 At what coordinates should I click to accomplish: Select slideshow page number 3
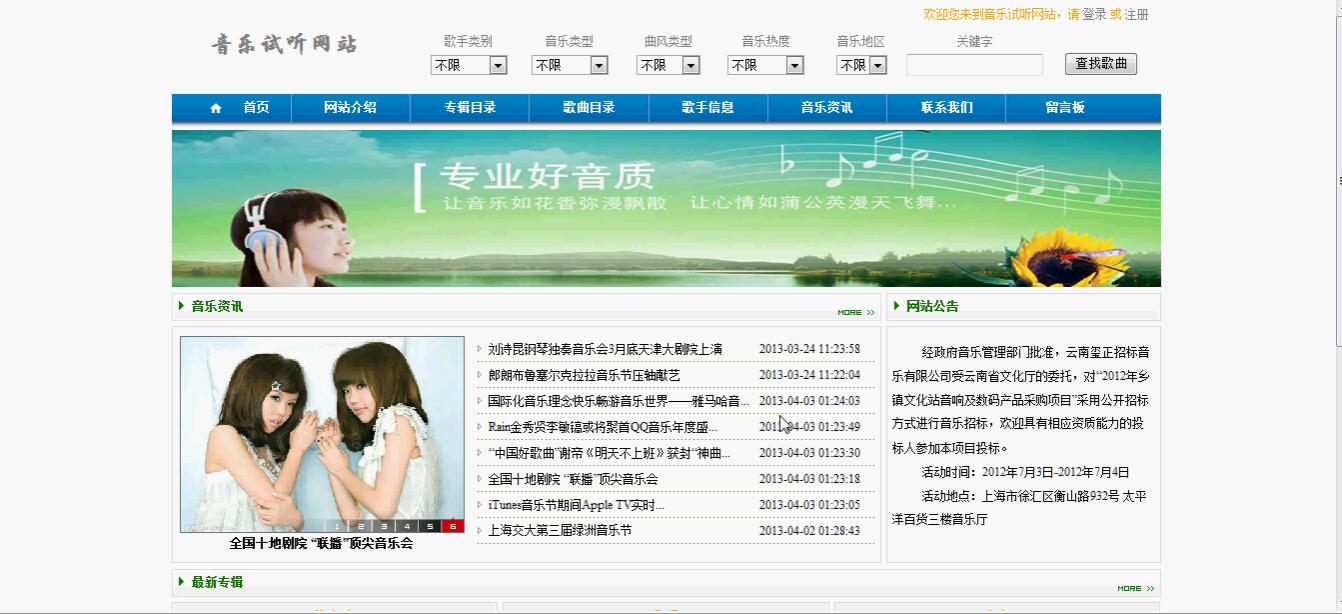pos(383,526)
